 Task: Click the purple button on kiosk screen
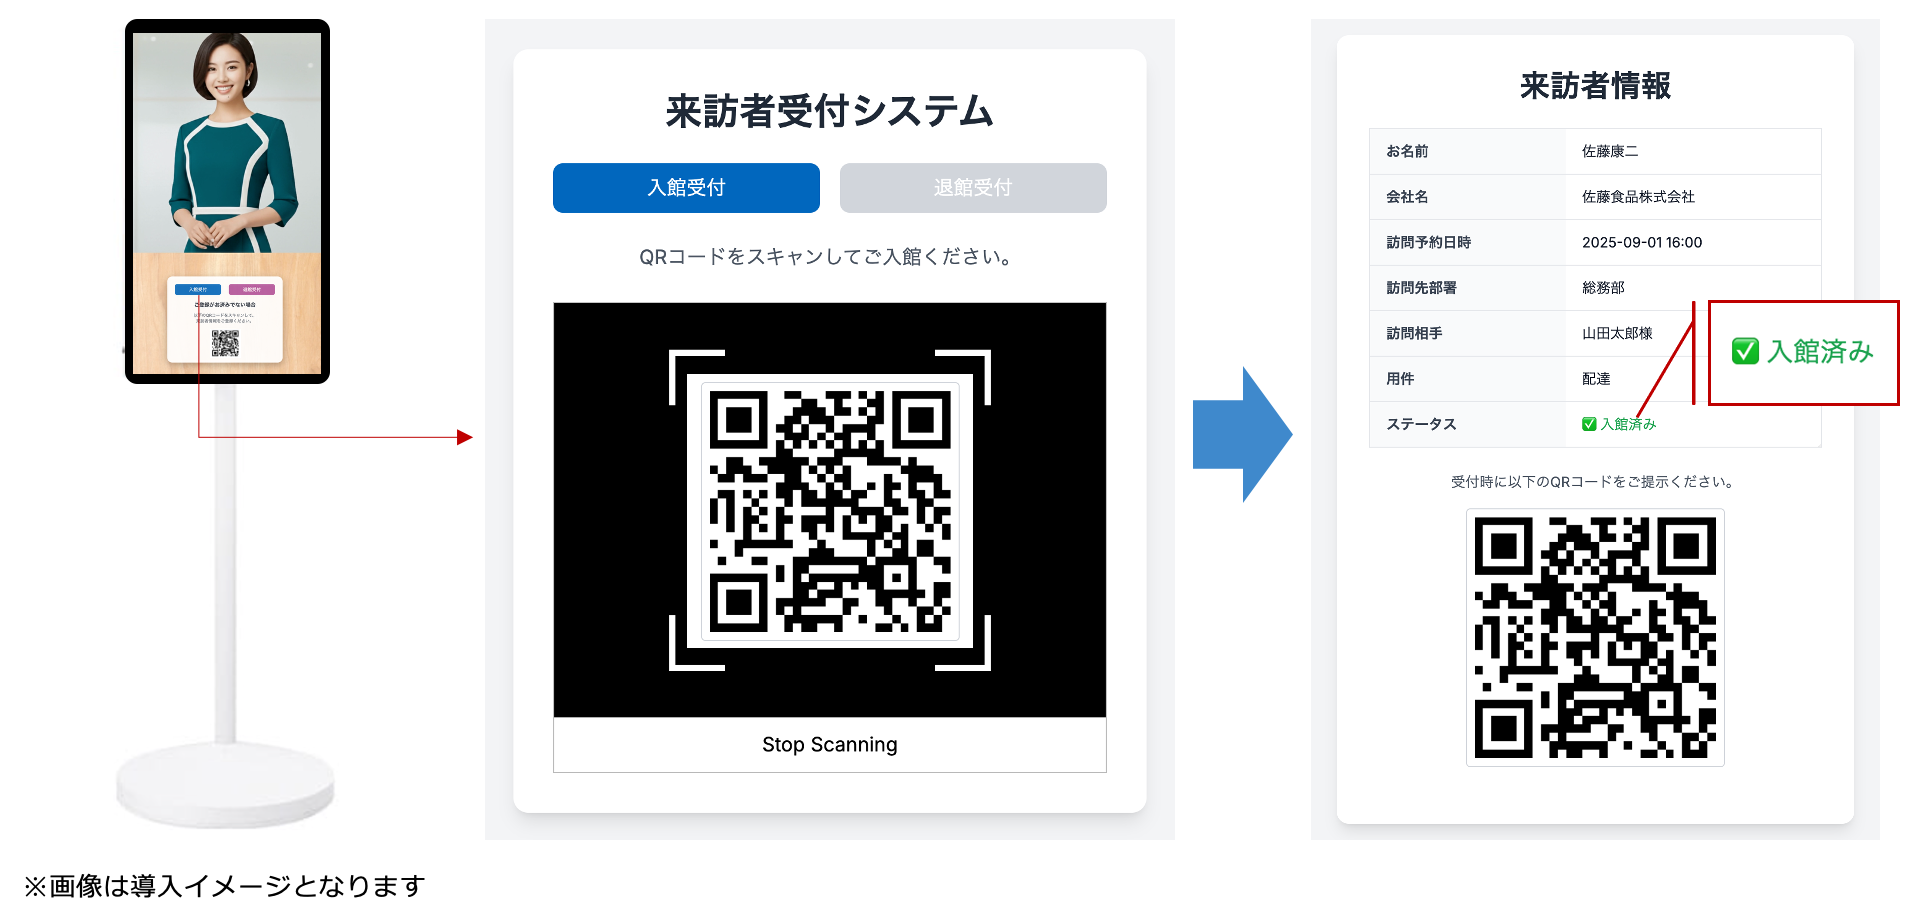coord(252,289)
